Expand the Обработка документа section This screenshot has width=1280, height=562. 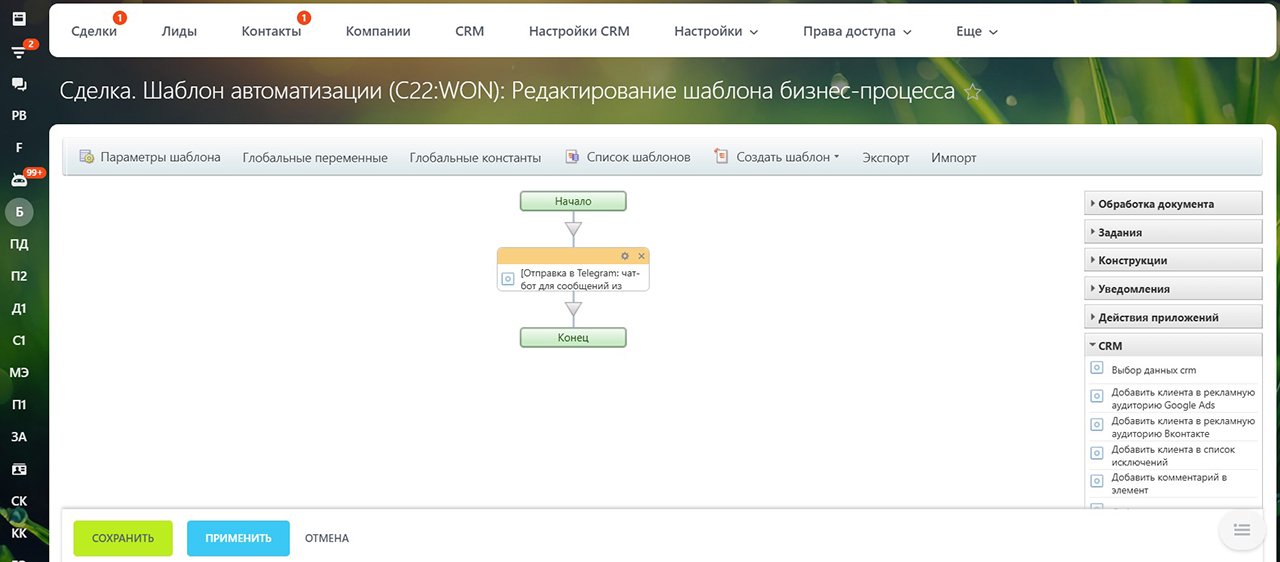1172,204
